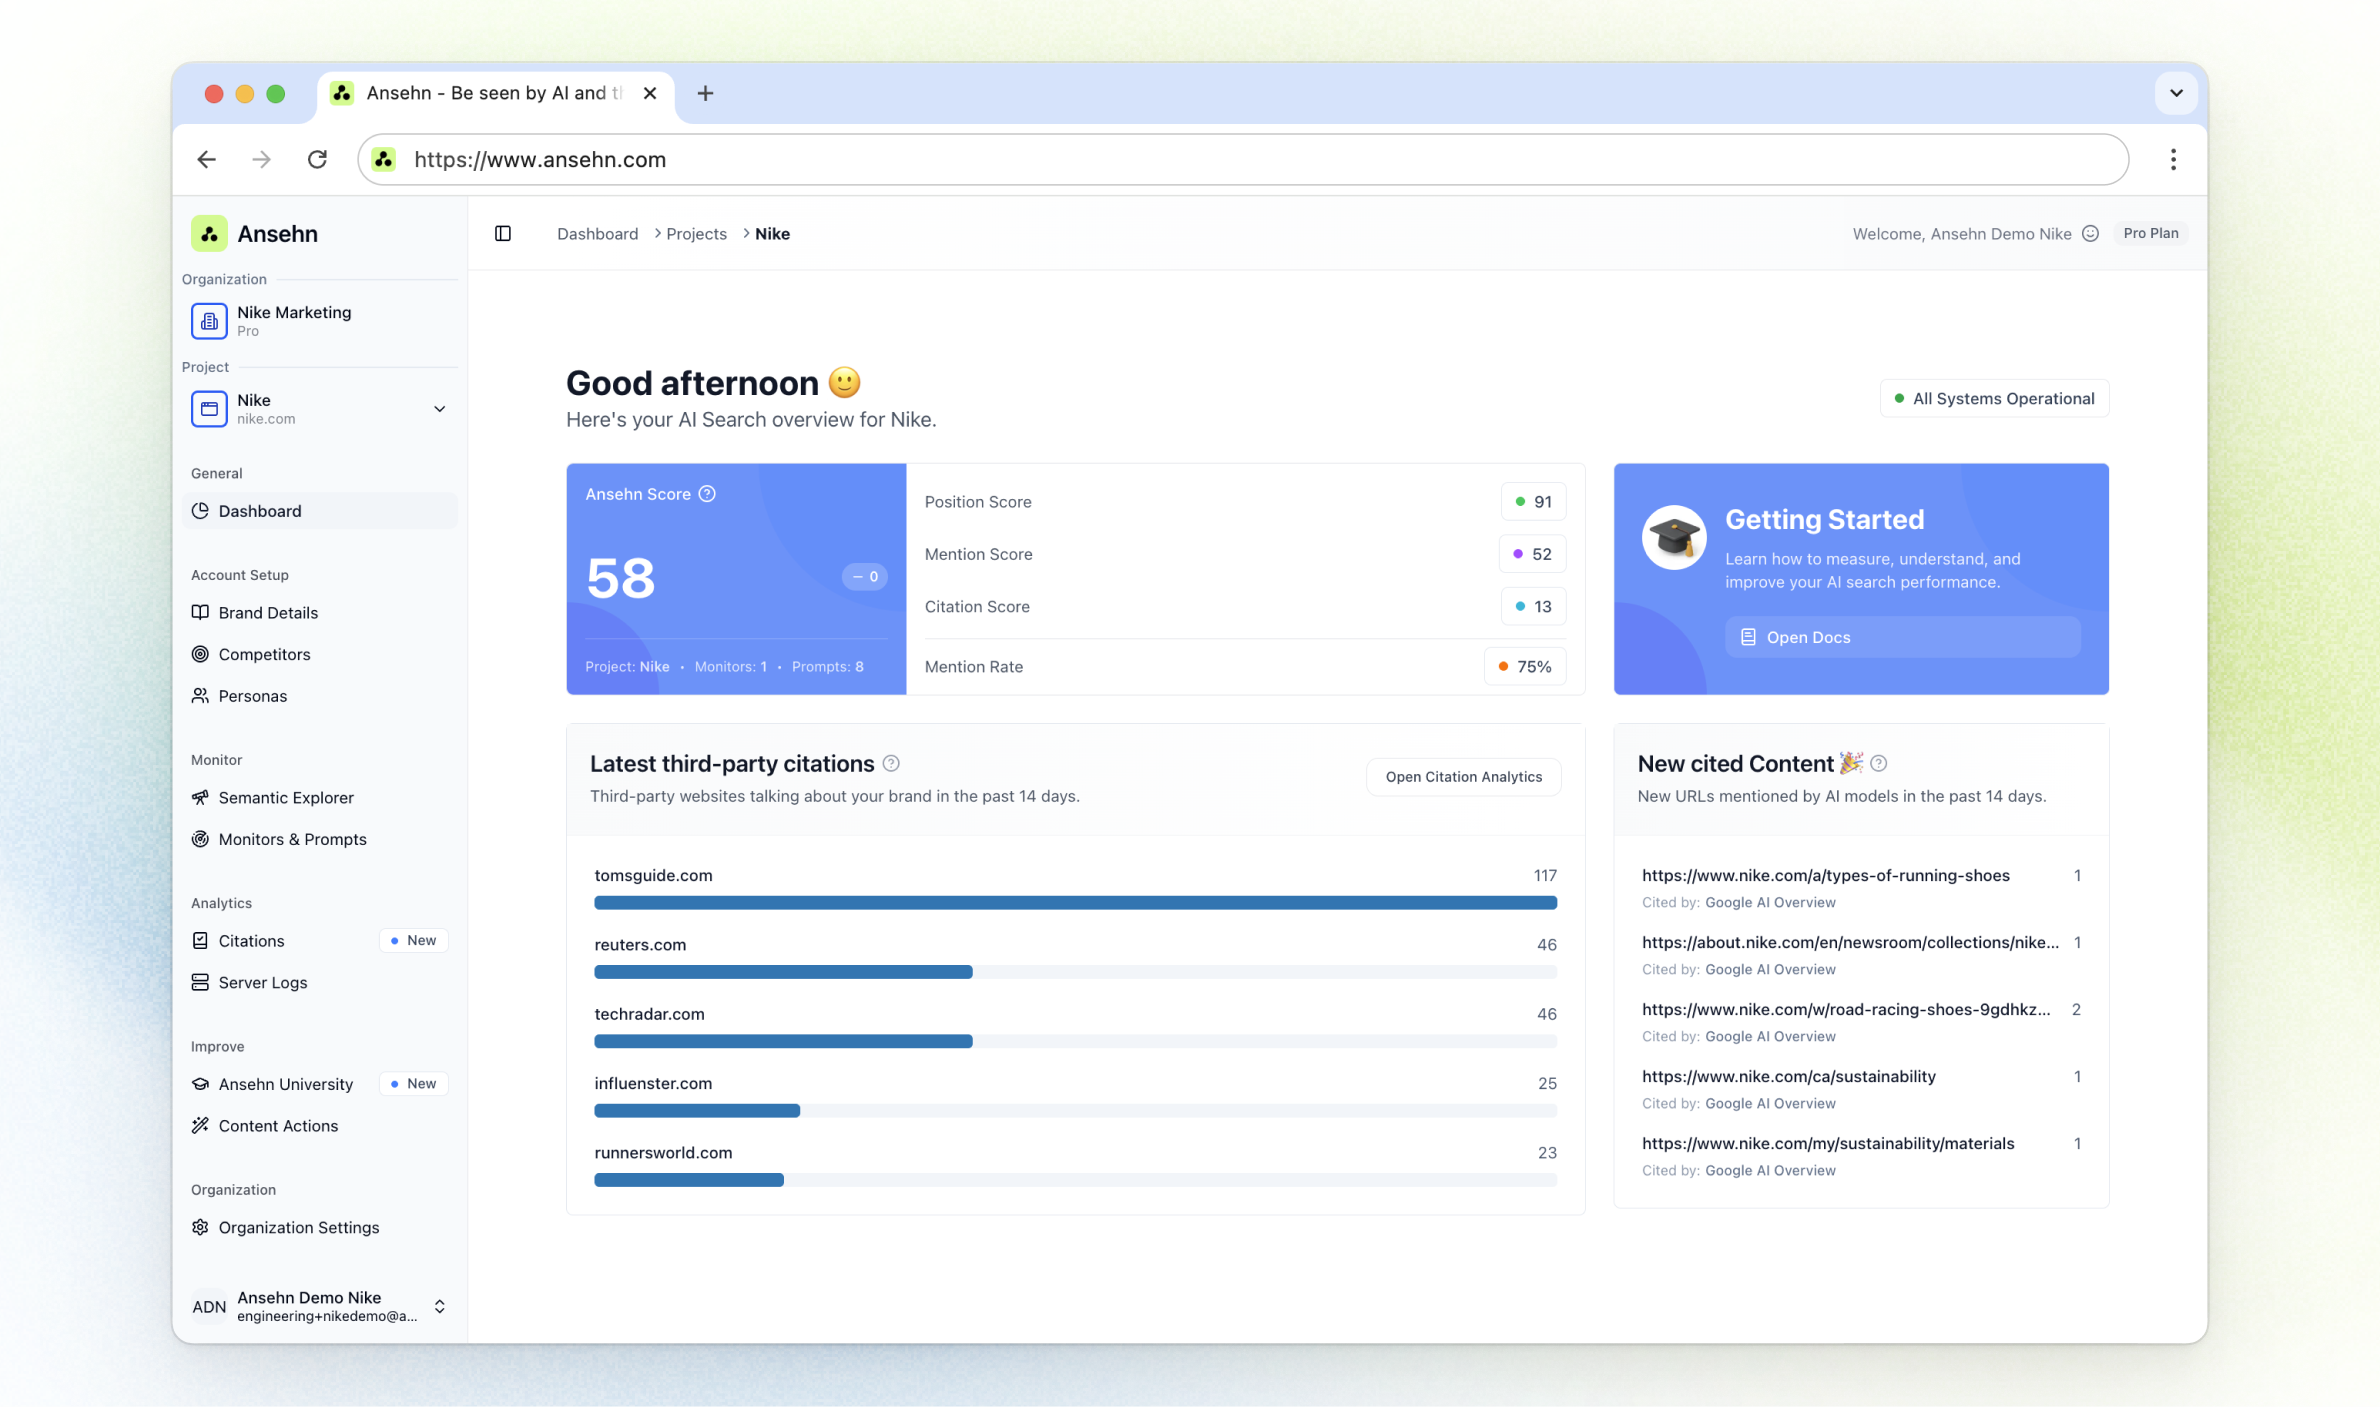Click the Server Logs icon

click(200, 982)
